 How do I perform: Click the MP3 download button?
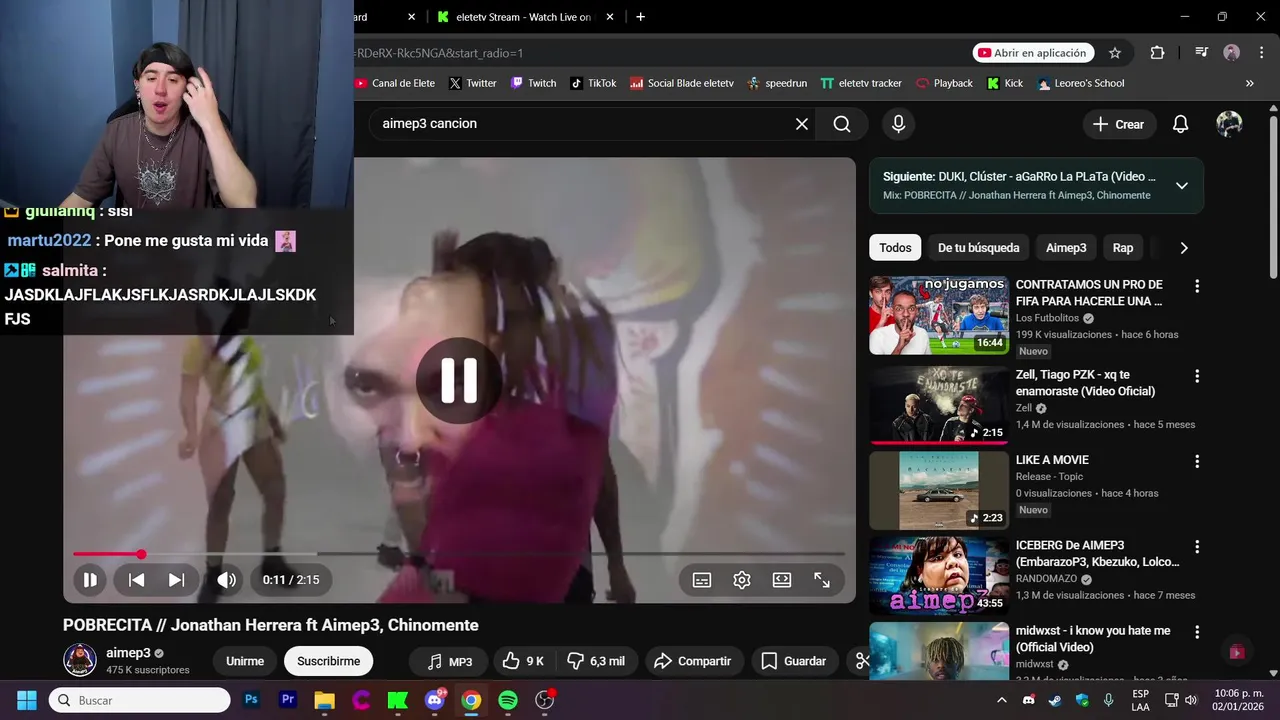click(x=449, y=661)
